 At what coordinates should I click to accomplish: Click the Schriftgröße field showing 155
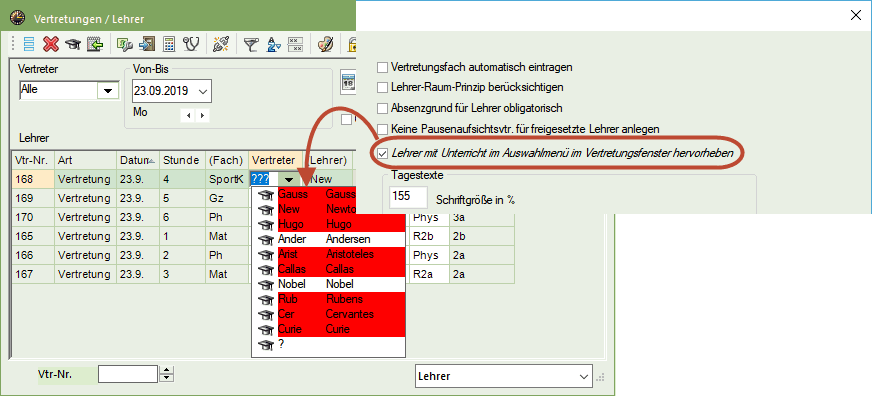tap(409, 197)
